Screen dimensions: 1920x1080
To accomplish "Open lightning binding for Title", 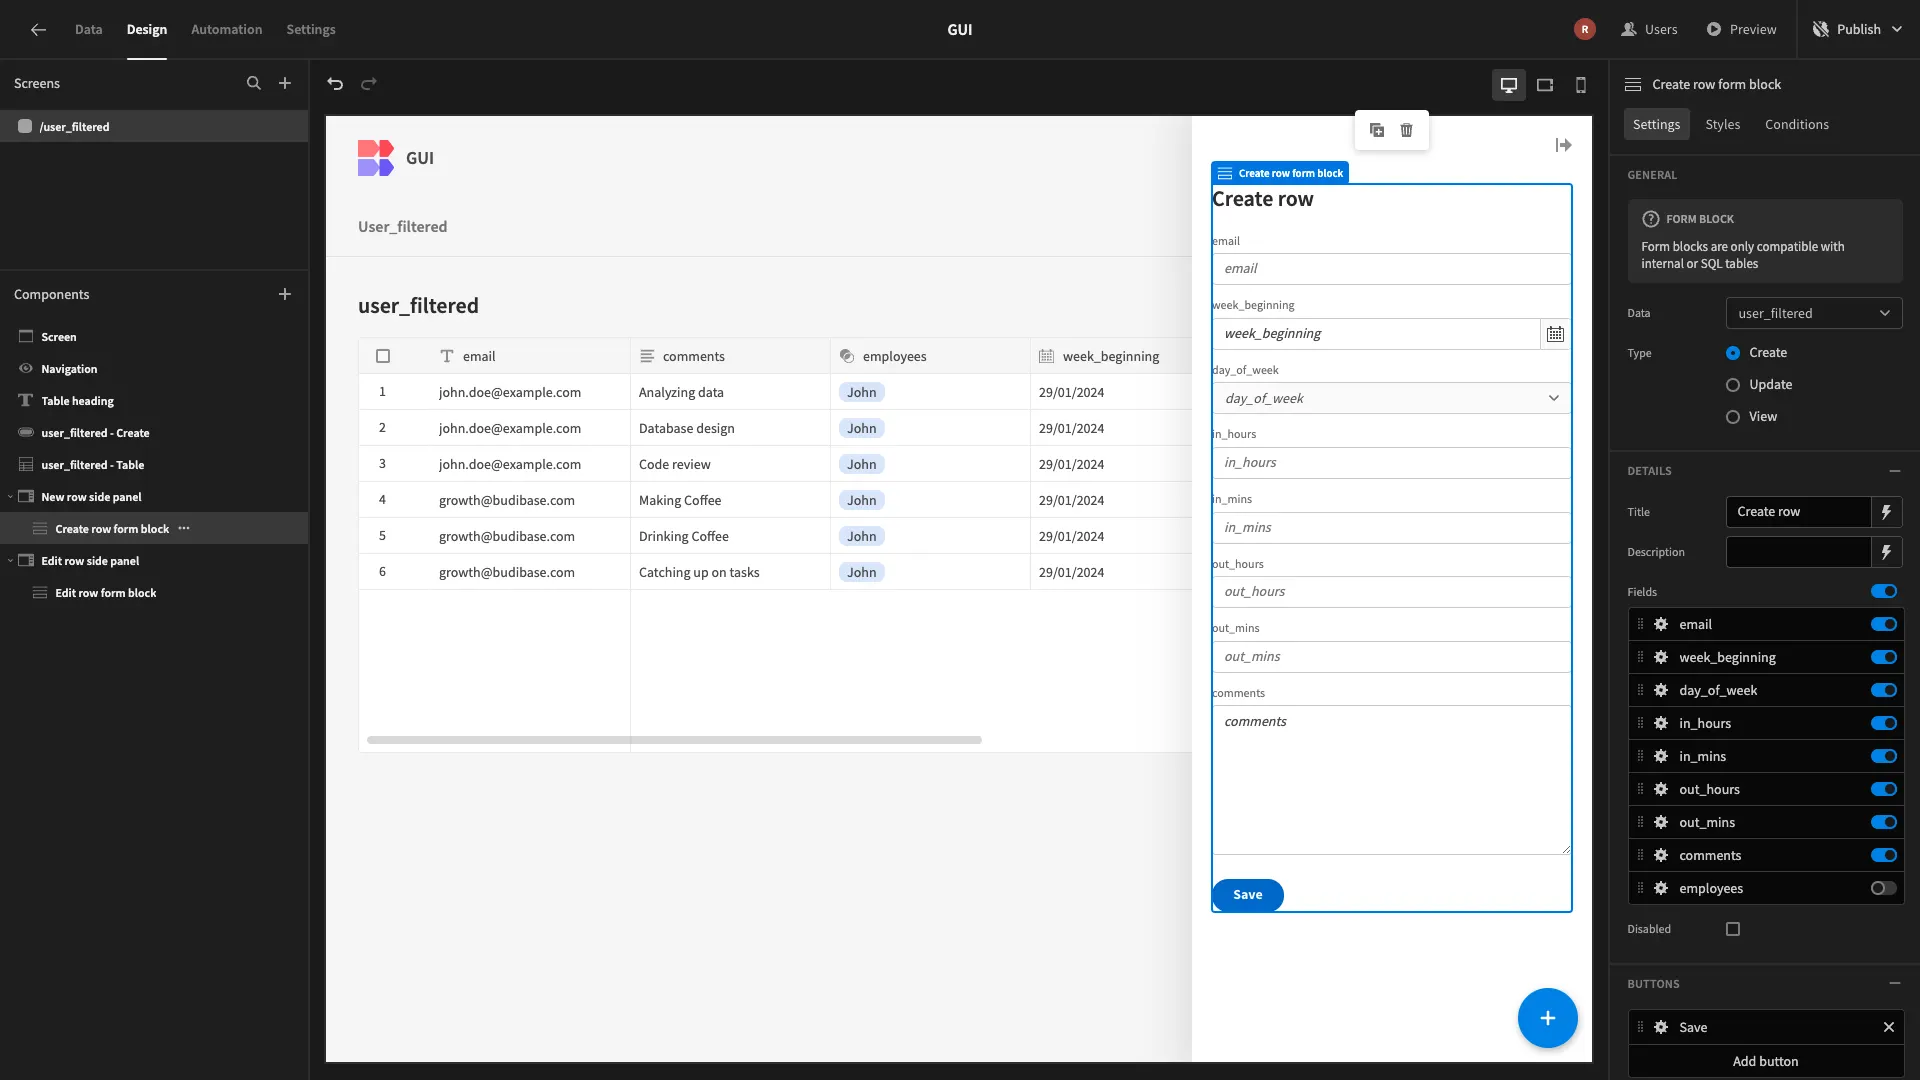I will [1887, 512].
